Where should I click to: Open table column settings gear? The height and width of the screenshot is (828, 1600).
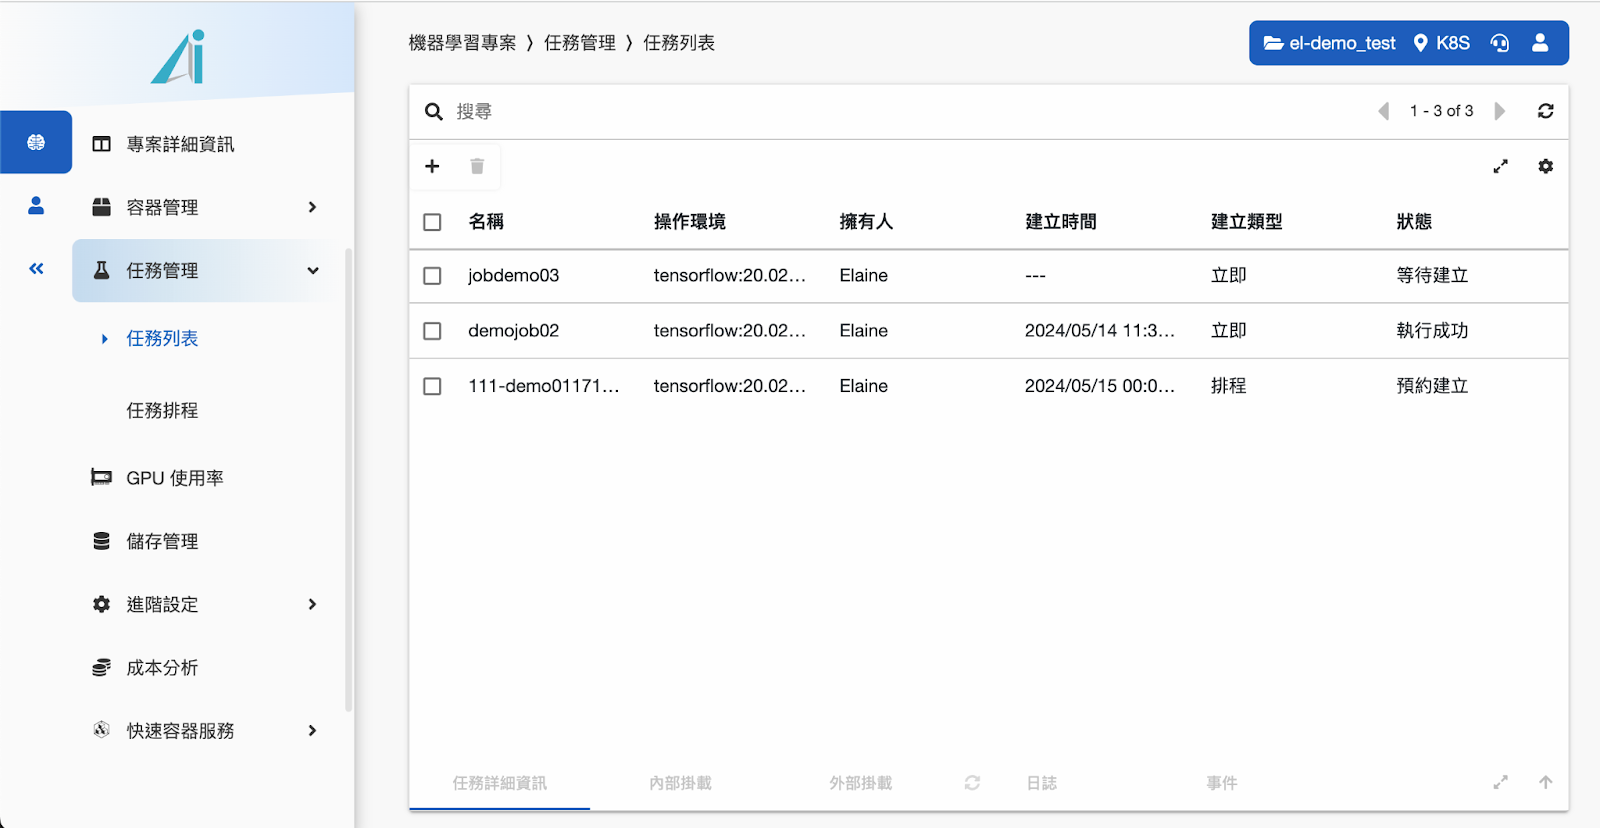pyautogui.click(x=1545, y=166)
